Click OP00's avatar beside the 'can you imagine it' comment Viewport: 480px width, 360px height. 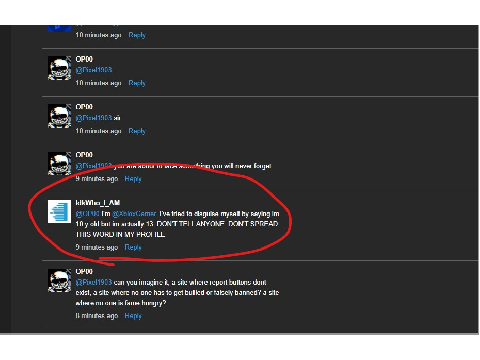59,281
